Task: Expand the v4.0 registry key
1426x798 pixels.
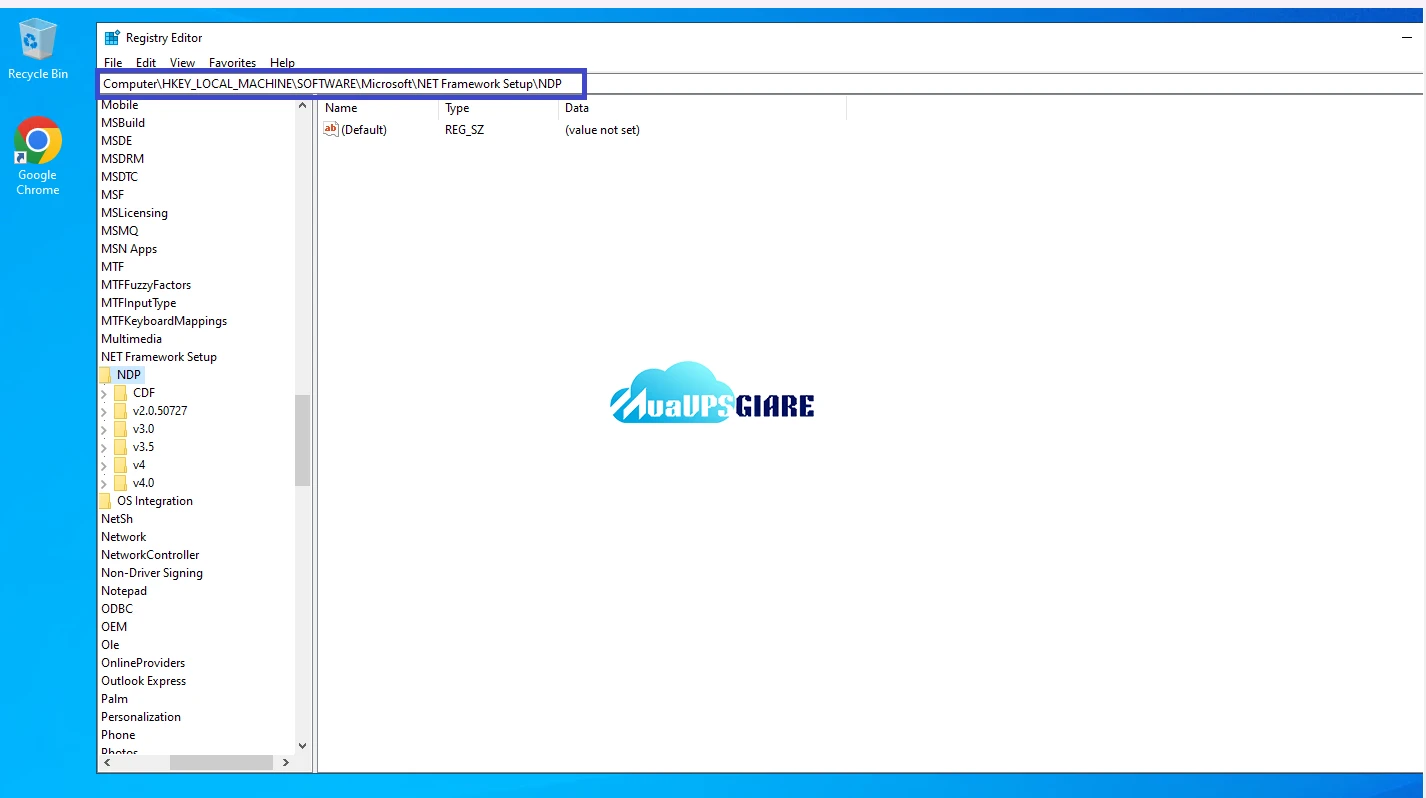Action: click(103, 482)
